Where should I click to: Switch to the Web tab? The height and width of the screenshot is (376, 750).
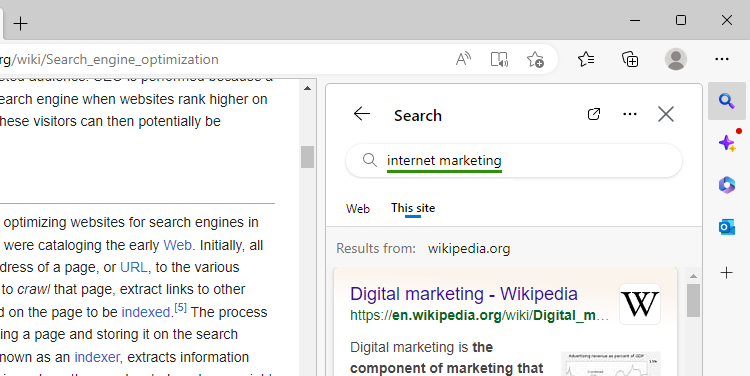[358, 209]
